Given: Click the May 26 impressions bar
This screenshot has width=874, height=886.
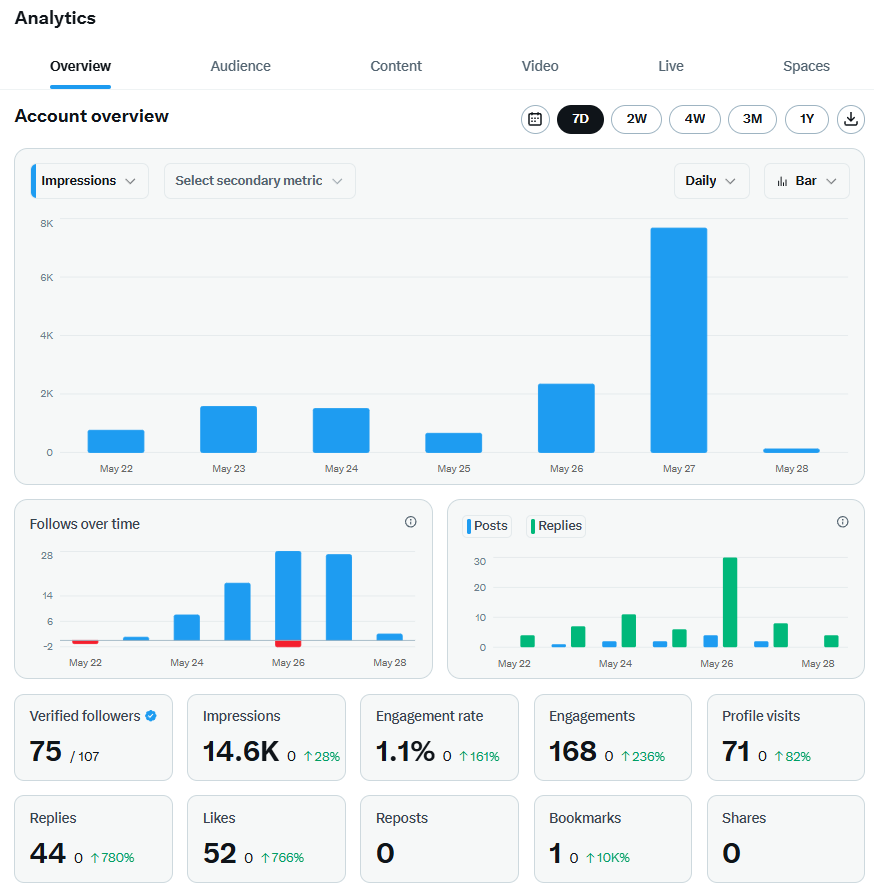Looking at the screenshot, I should (566, 418).
